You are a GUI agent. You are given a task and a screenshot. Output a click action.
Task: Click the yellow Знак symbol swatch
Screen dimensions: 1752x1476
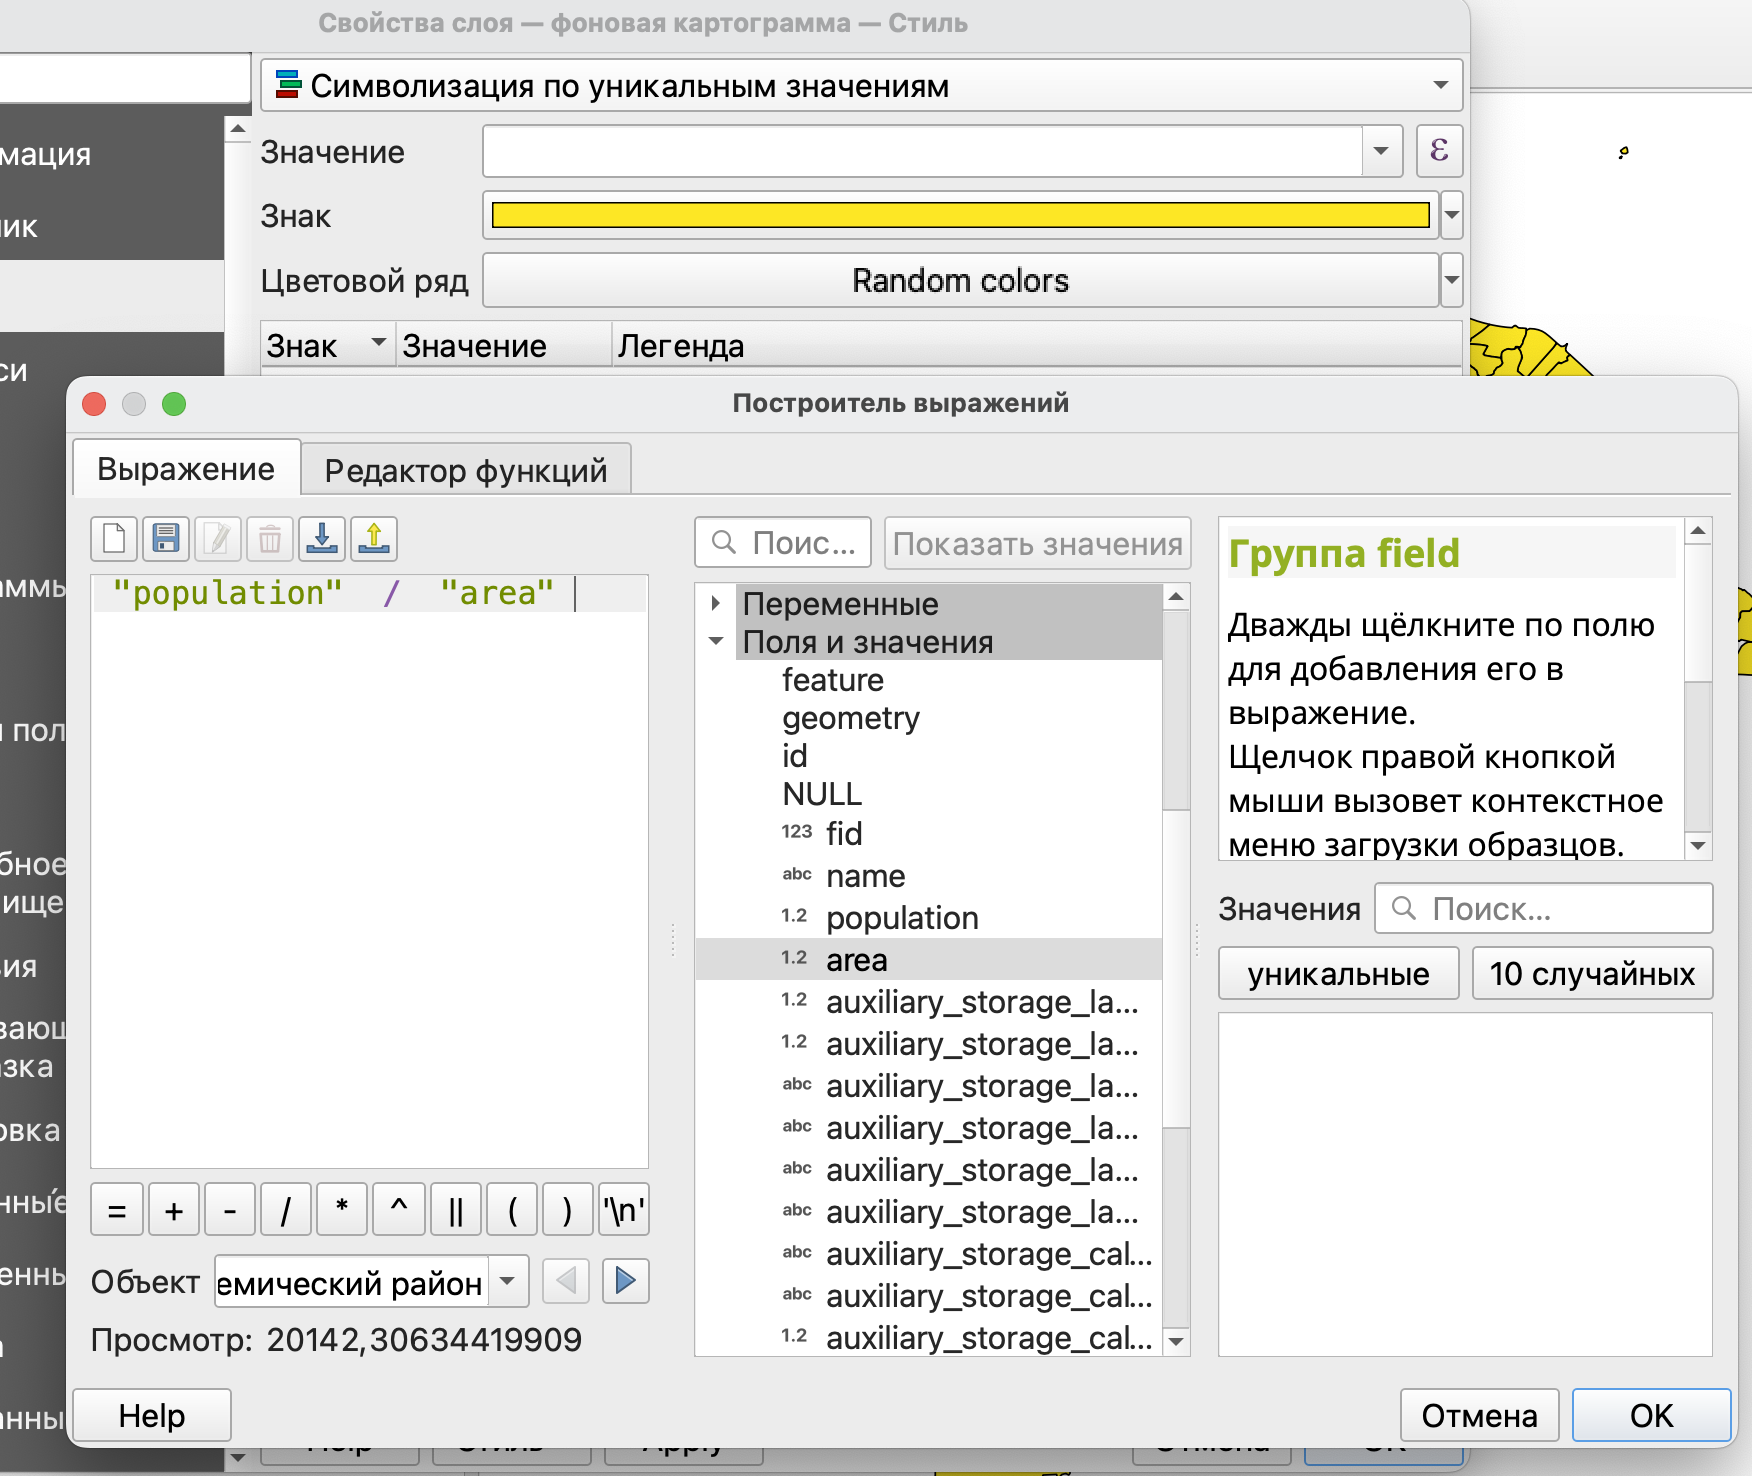pos(960,216)
